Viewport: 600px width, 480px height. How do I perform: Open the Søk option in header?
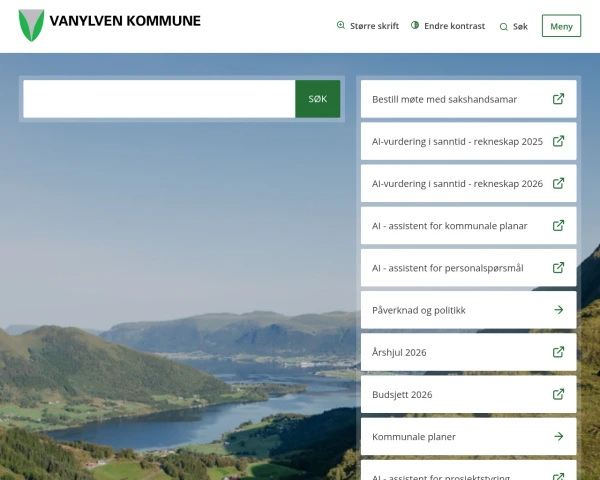coord(513,26)
